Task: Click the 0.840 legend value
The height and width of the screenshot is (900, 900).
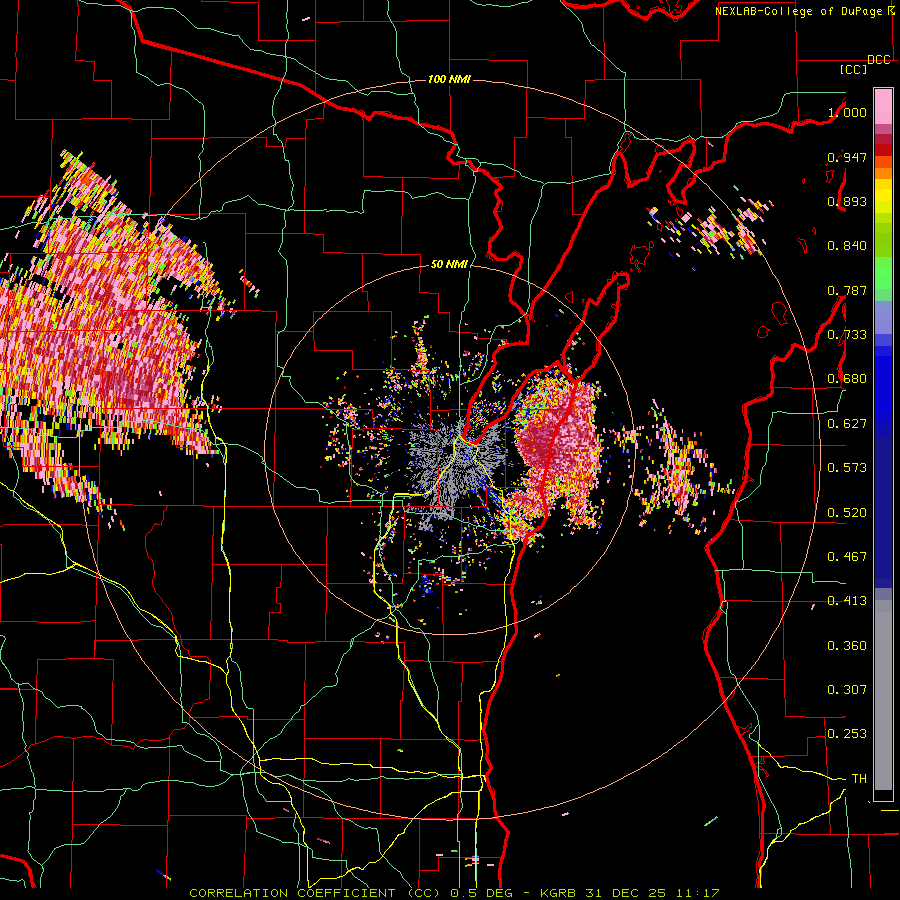Action: click(x=847, y=246)
